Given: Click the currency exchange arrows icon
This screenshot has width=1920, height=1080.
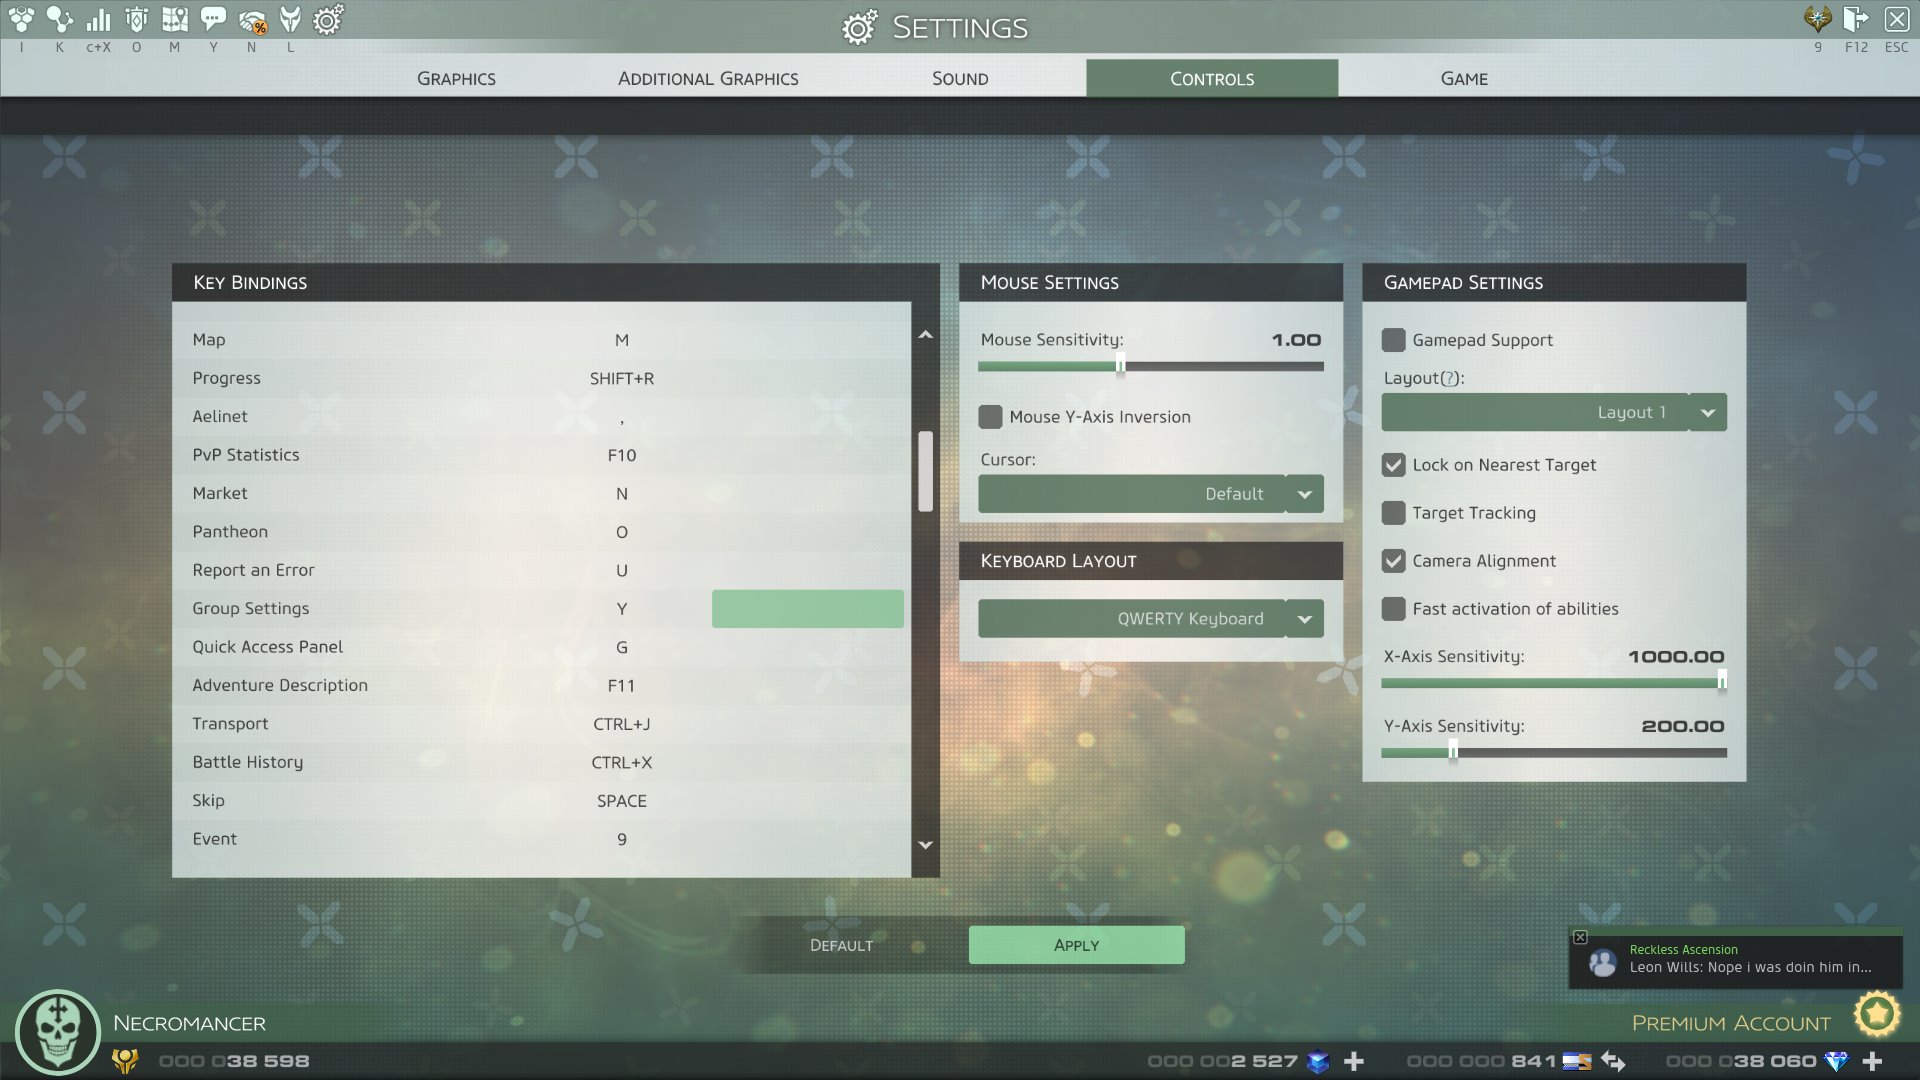Looking at the screenshot, I should coord(1613,1062).
